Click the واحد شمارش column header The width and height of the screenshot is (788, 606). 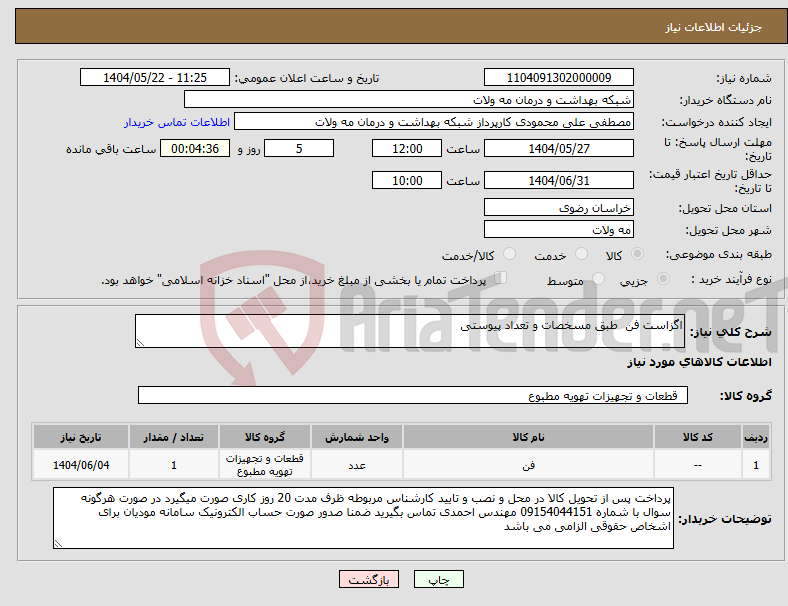[357, 437]
